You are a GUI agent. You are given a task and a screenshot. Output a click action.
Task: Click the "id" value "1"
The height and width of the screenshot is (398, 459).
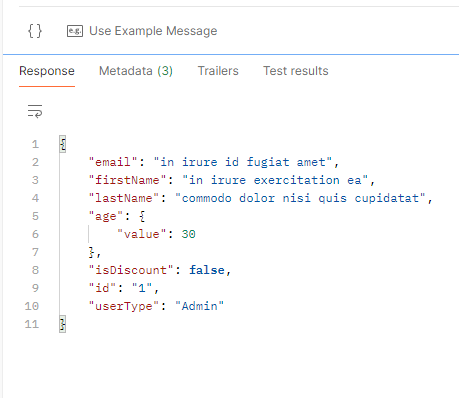pyautogui.click(x=142, y=288)
